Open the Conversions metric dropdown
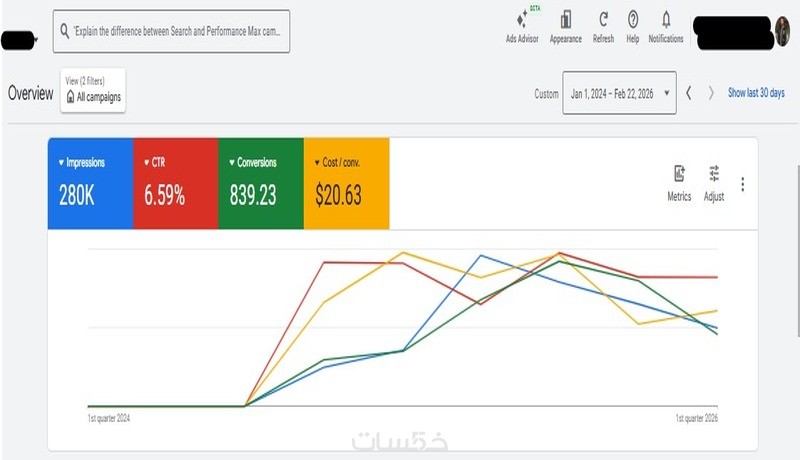 click(230, 163)
